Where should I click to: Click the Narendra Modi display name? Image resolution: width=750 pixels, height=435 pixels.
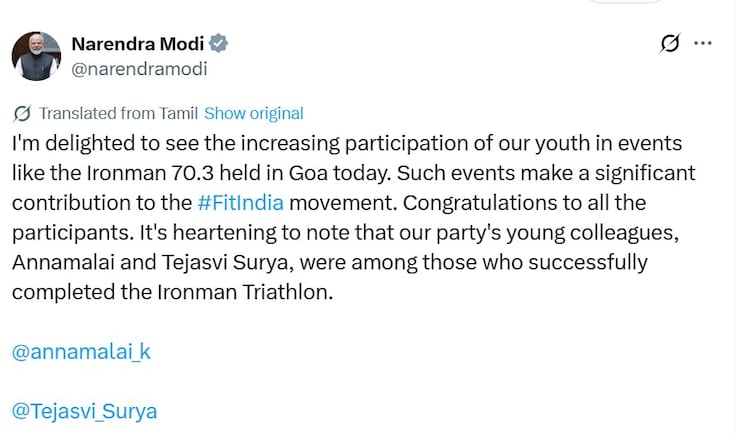138,44
